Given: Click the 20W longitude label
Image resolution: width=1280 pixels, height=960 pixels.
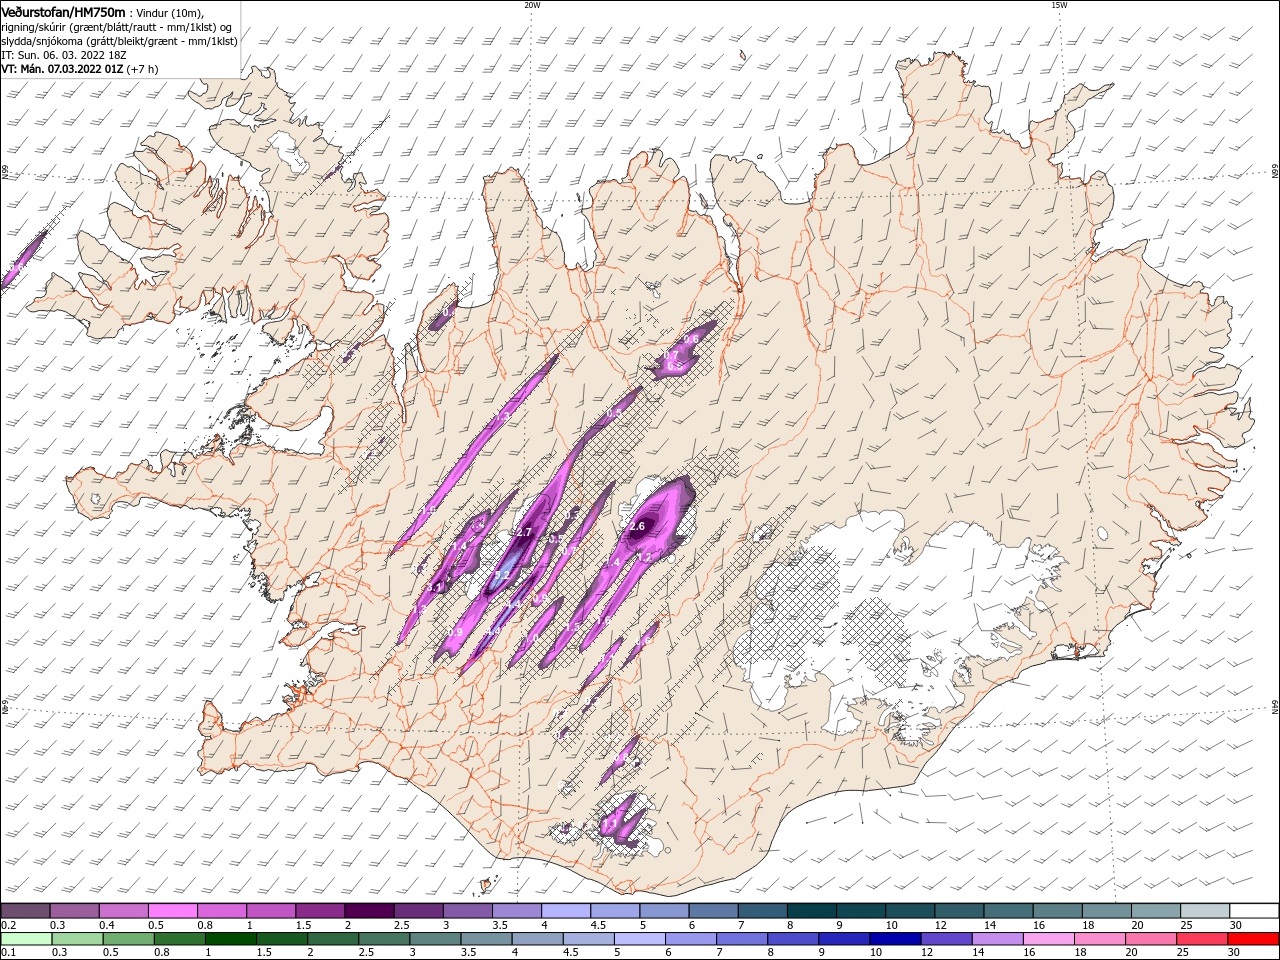Looking at the screenshot, I should (x=532, y=5).
